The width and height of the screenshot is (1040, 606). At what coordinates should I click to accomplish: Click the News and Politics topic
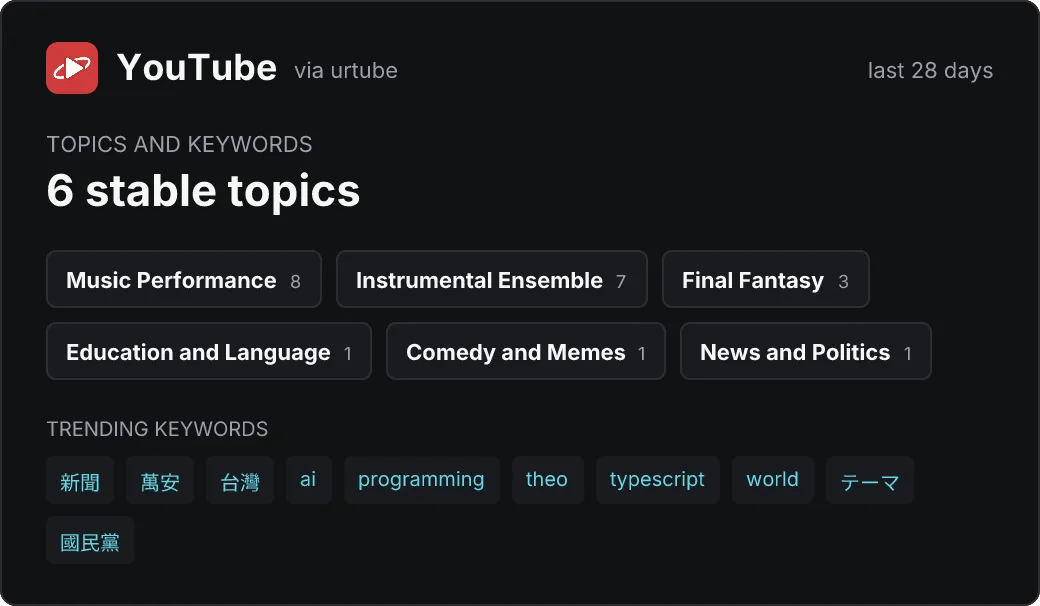[x=806, y=351]
